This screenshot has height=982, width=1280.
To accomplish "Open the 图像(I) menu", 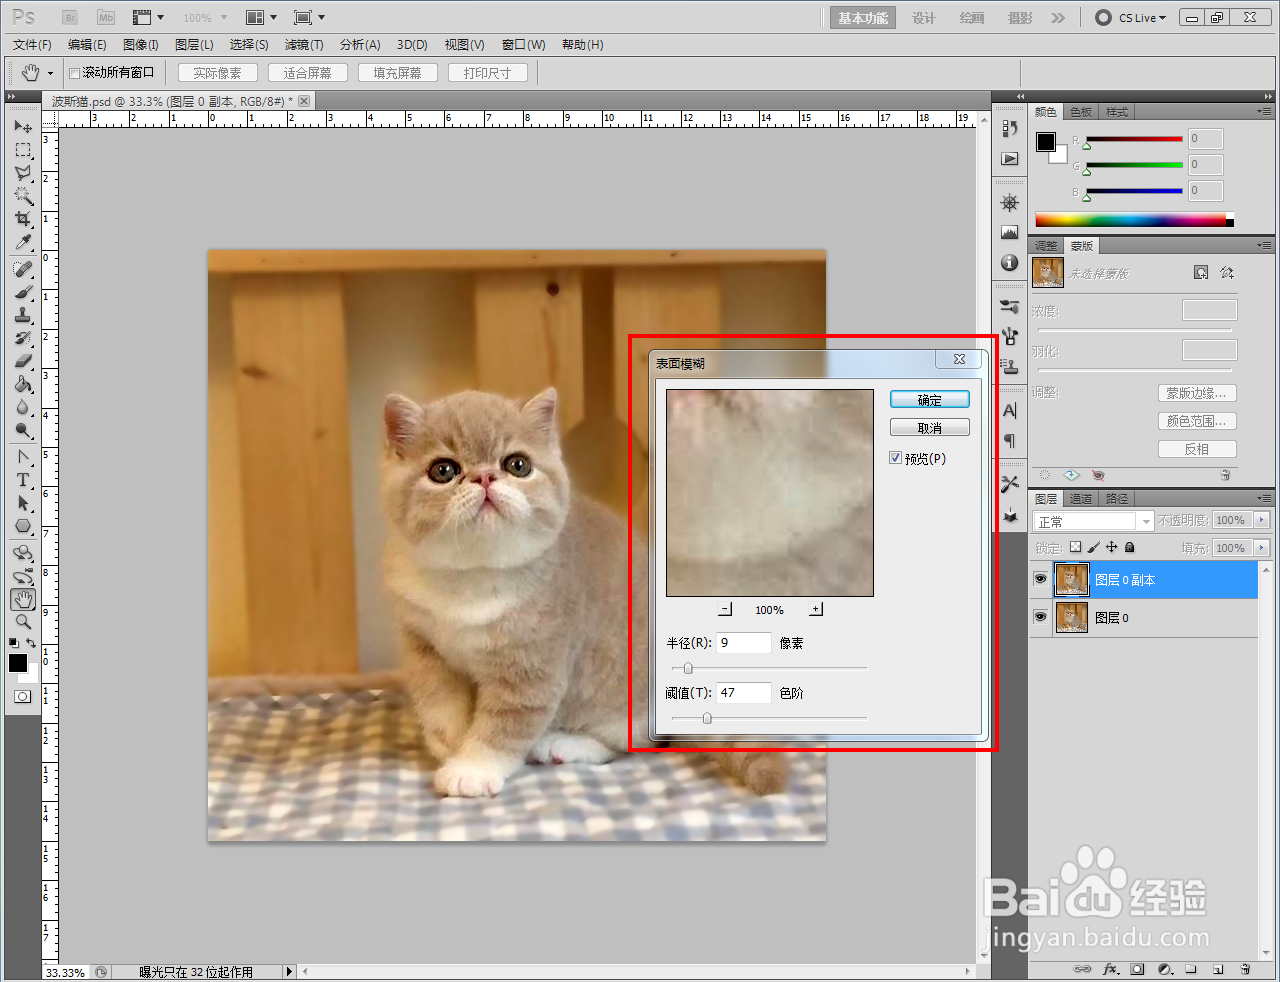I will (141, 45).
